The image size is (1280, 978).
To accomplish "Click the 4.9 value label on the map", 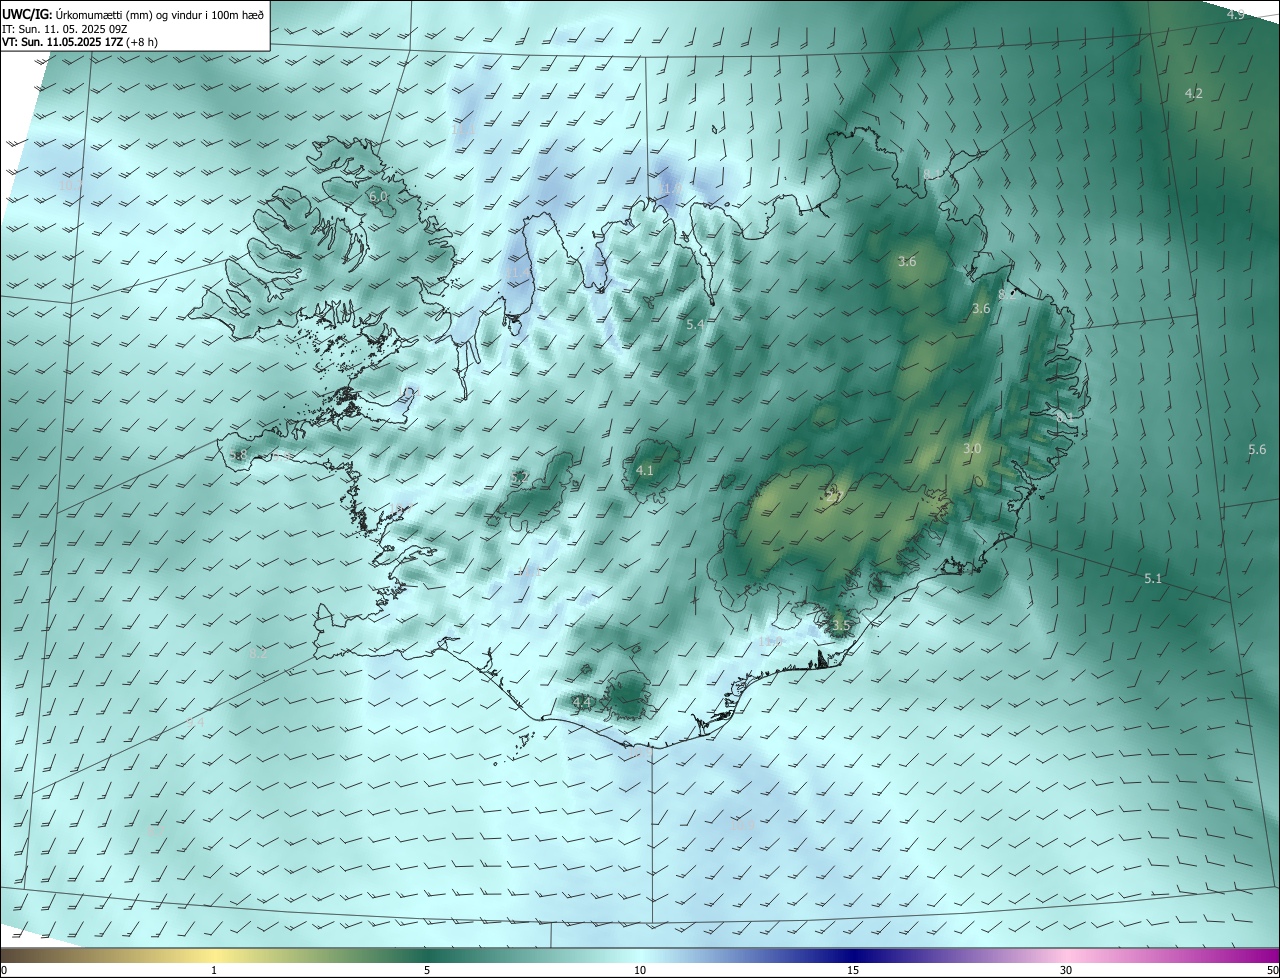I will pyautogui.click(x=1236, y=15).
